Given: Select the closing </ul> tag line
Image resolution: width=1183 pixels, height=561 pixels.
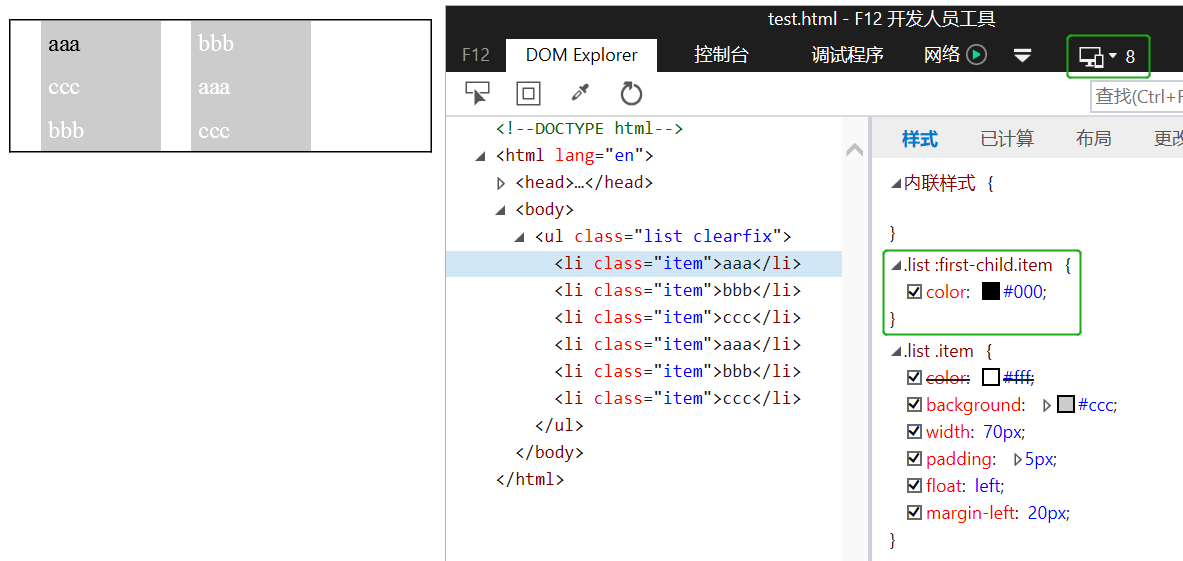Looking at the screenshot, I should tap(559, 425).
